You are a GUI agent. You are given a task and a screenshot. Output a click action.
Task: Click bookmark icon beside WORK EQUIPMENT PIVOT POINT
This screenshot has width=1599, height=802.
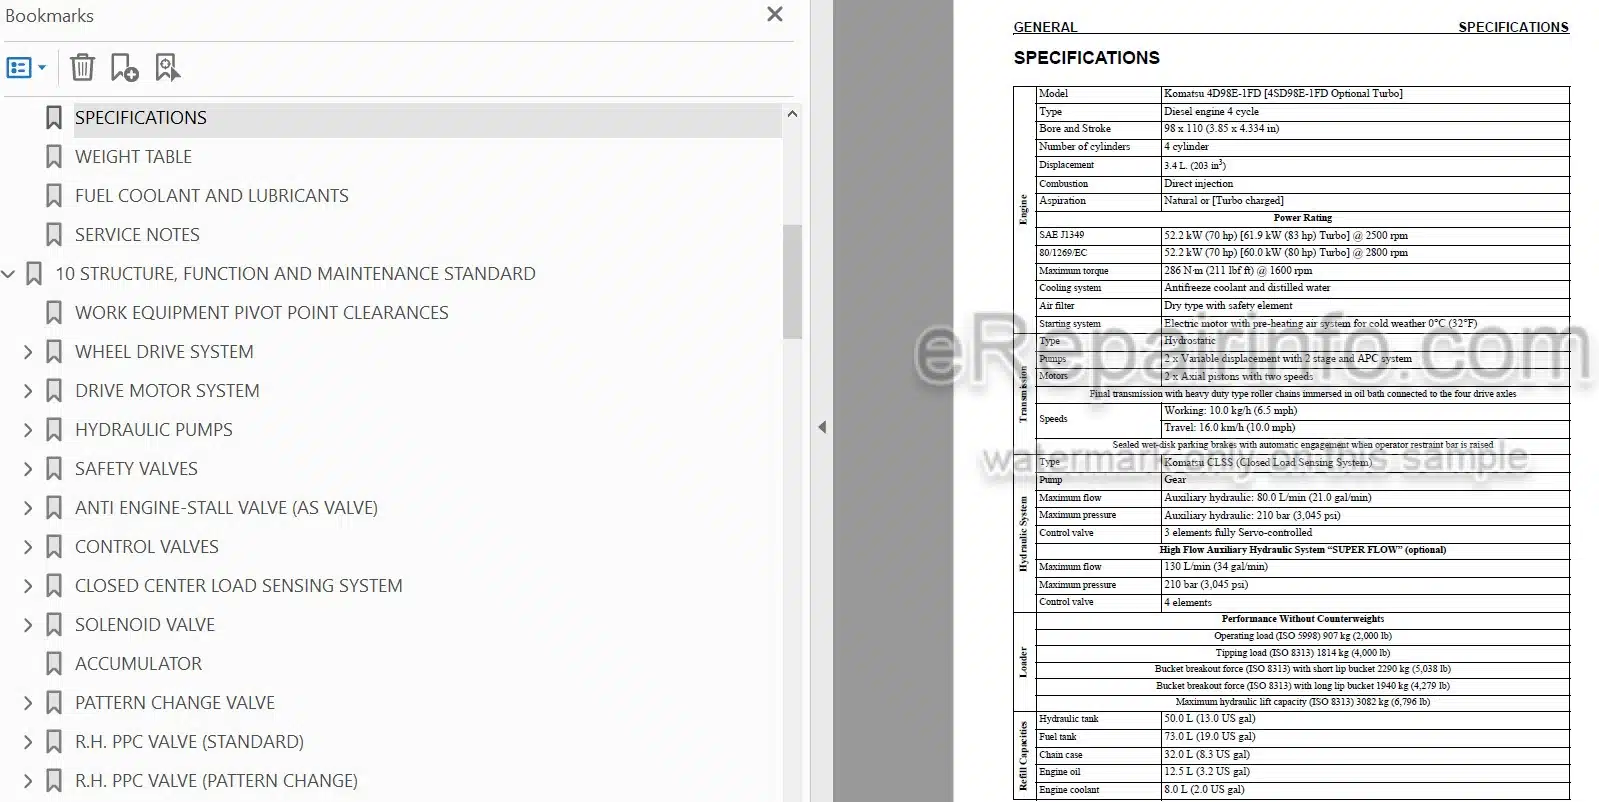point(54,313)
